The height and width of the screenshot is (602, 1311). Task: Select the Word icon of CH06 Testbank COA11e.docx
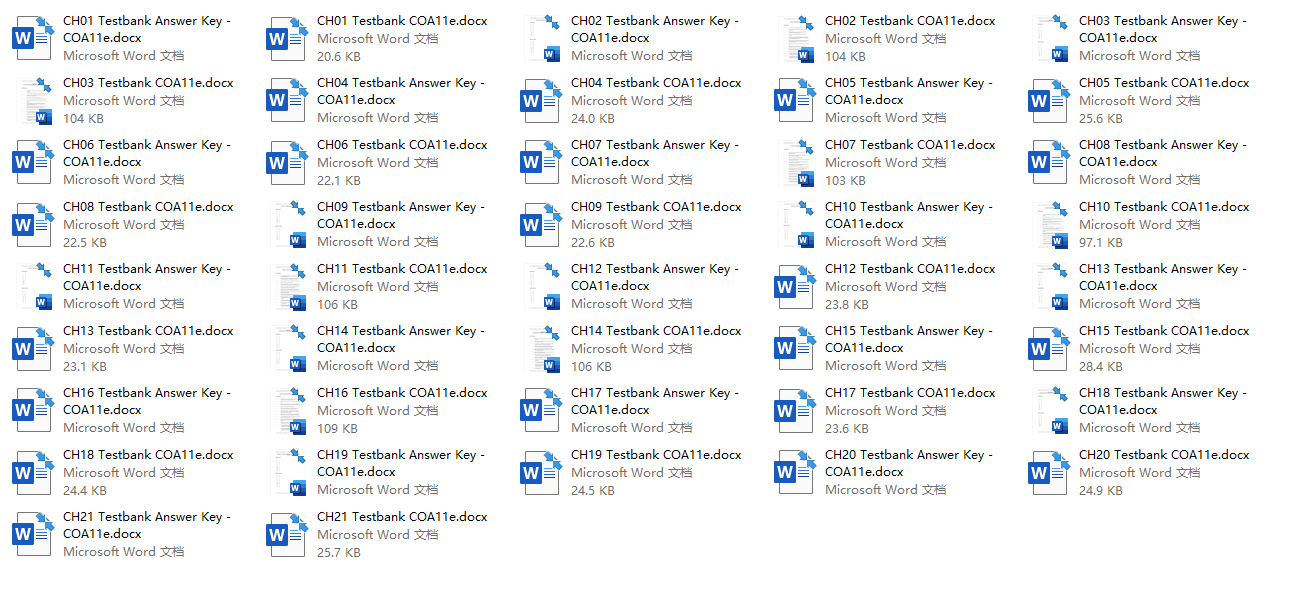(x=286, y=162)
